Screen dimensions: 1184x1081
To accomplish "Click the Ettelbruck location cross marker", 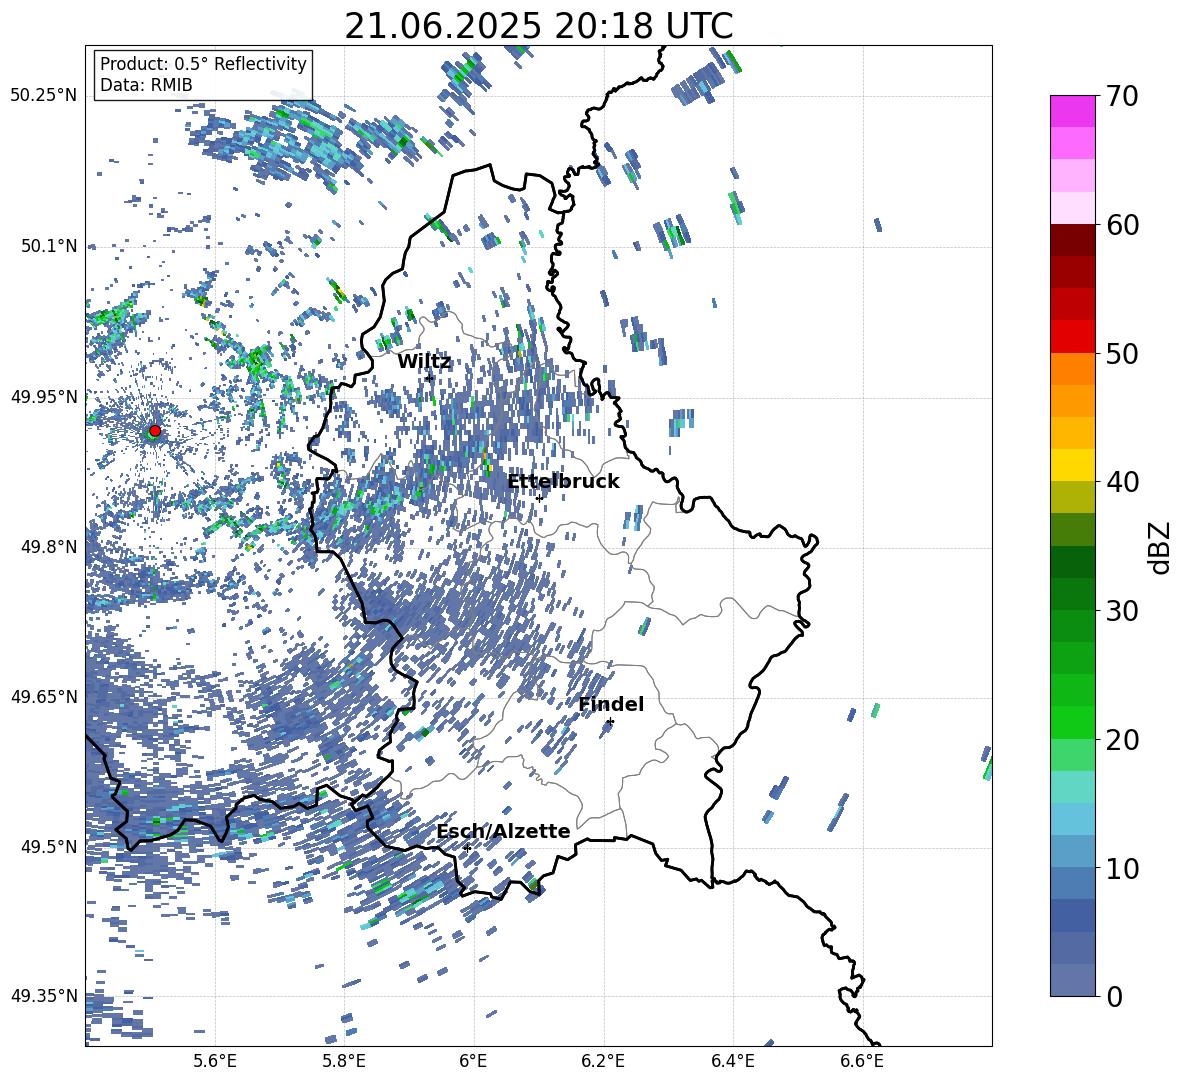I will (x=539, y=498).
